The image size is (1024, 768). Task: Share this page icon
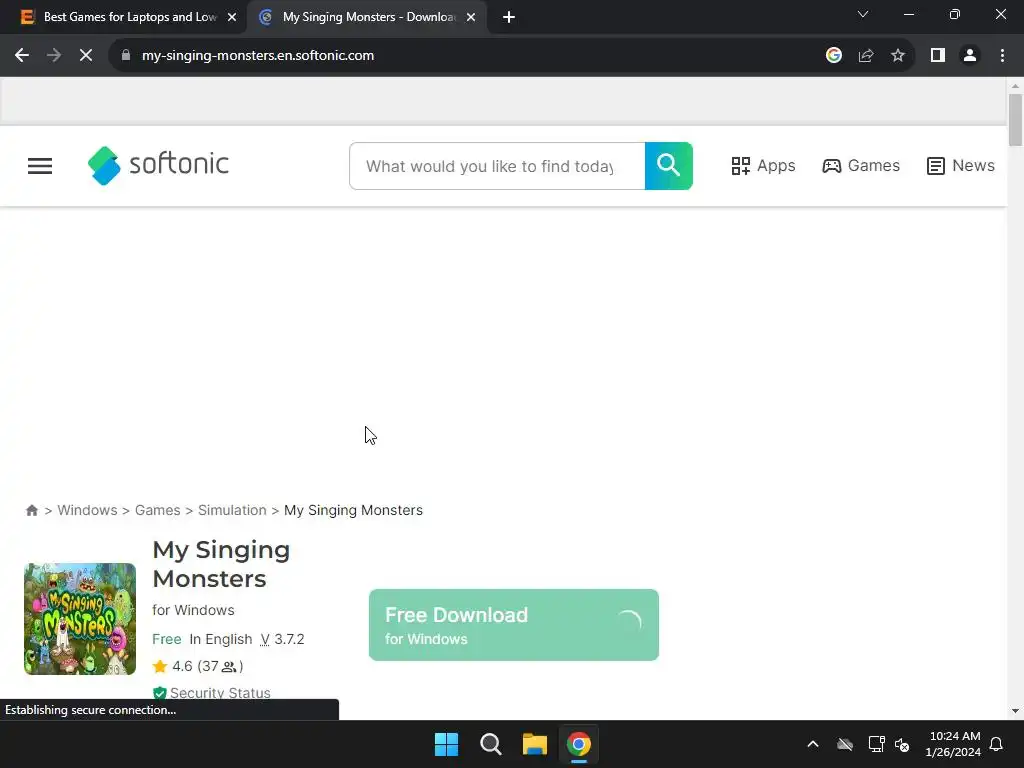click(x=866, y=56)
